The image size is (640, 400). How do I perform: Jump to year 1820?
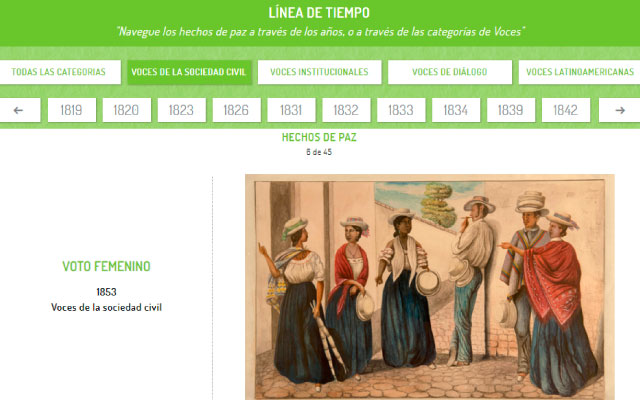[127, 110]
